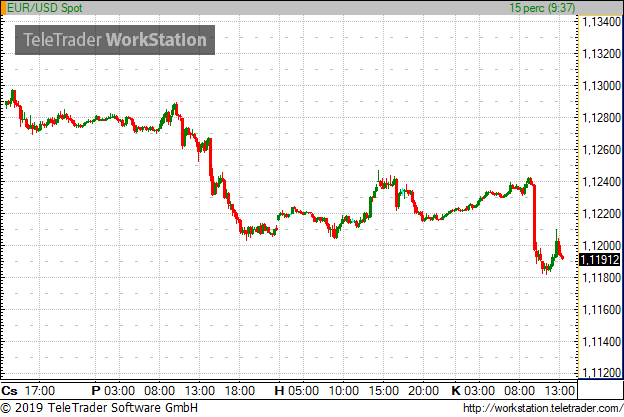Click the 1,11200 price axis label
Screen dimensions: 624x417
point(601,372)
